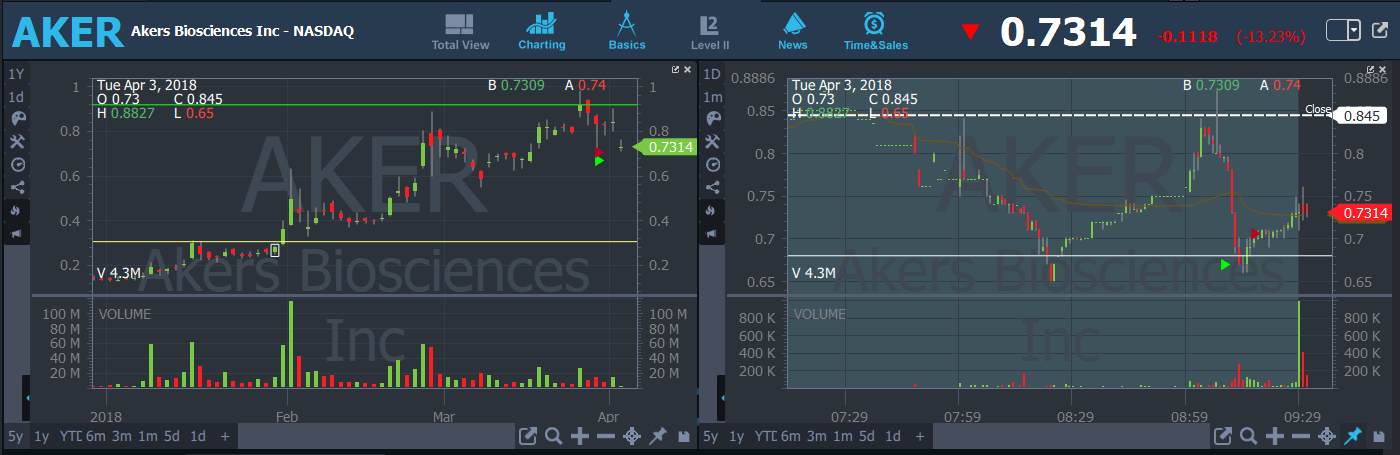Screen dimensions: 1400x455
Task: Click the right chart VOLUME label
Action: click(x=819, y=313)
